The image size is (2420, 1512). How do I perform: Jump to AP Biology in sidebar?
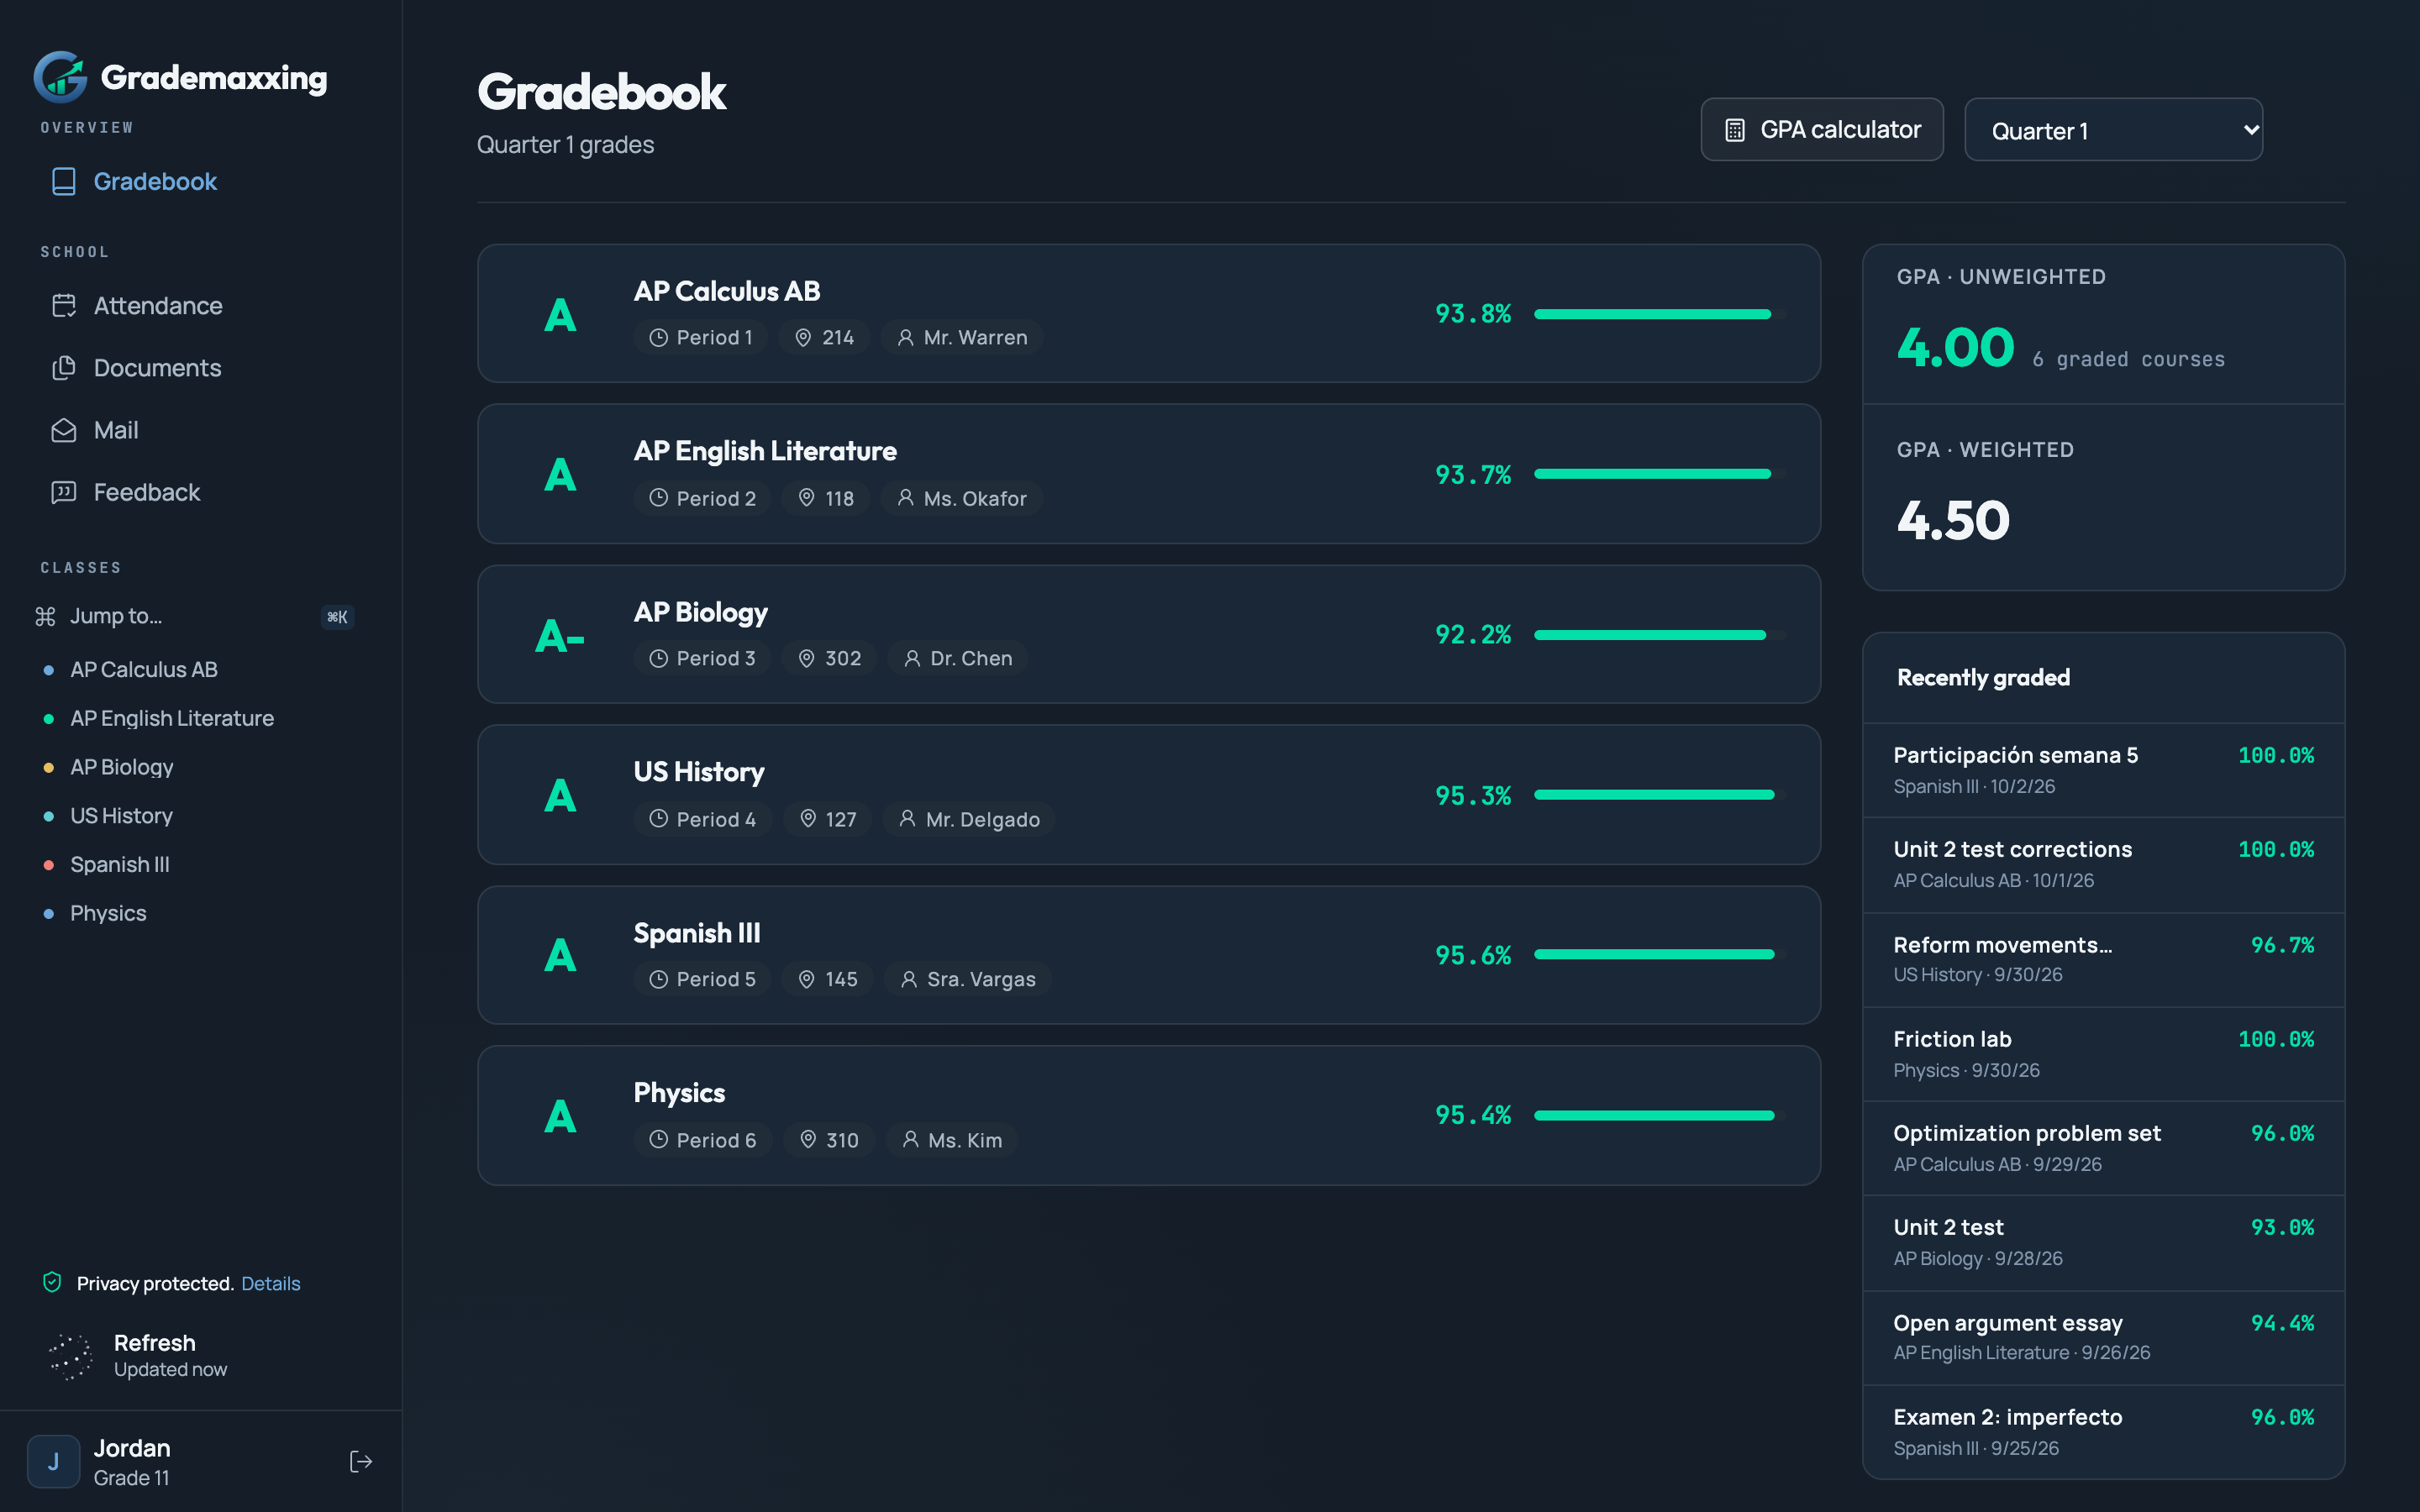122,767
